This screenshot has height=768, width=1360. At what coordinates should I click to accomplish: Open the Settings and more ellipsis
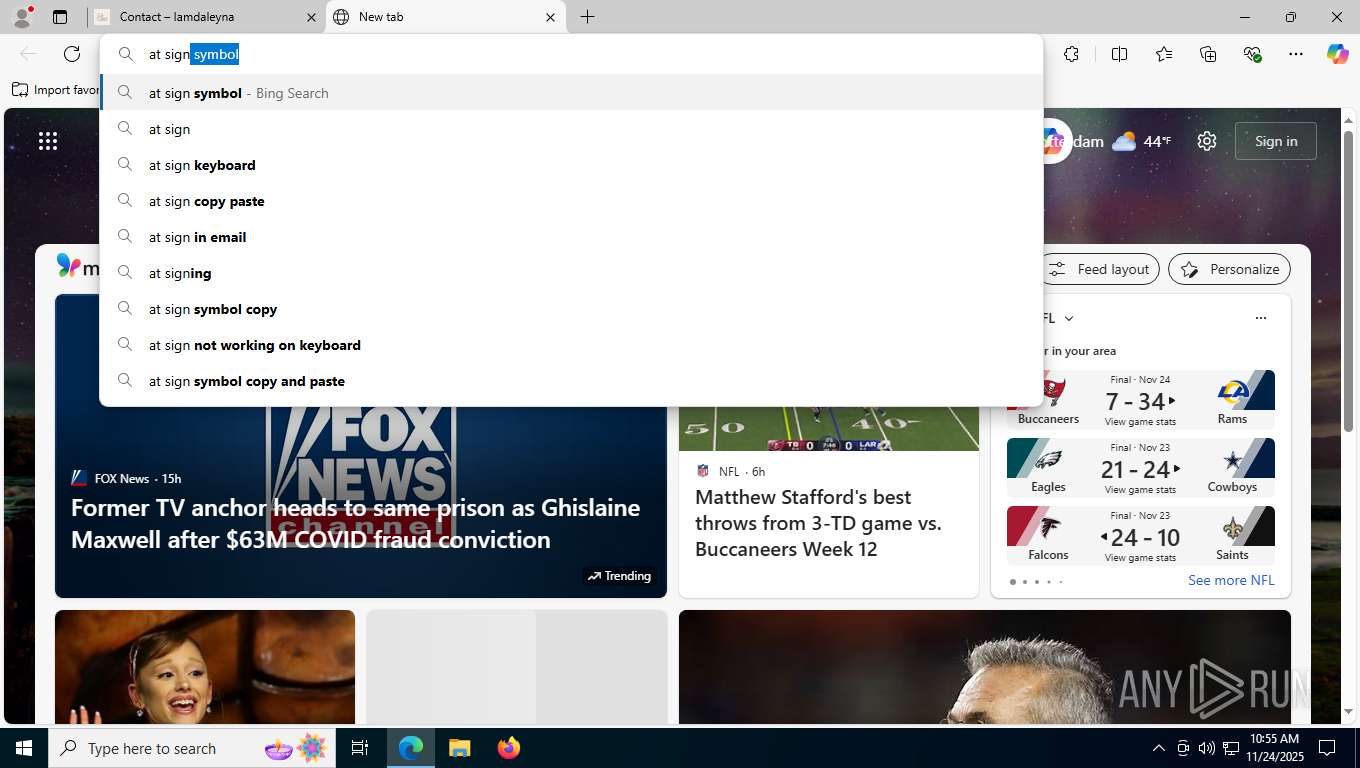(x=1296, y=54)
